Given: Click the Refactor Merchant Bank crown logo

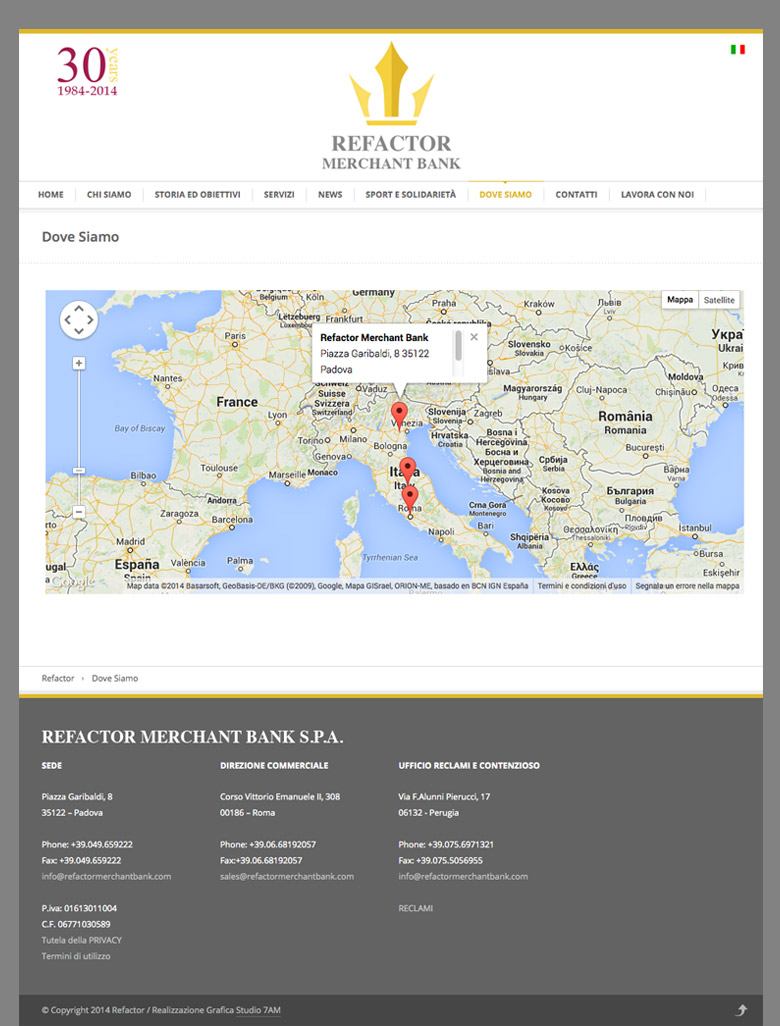Looking at the screenshot, I should tap(391, 106).
